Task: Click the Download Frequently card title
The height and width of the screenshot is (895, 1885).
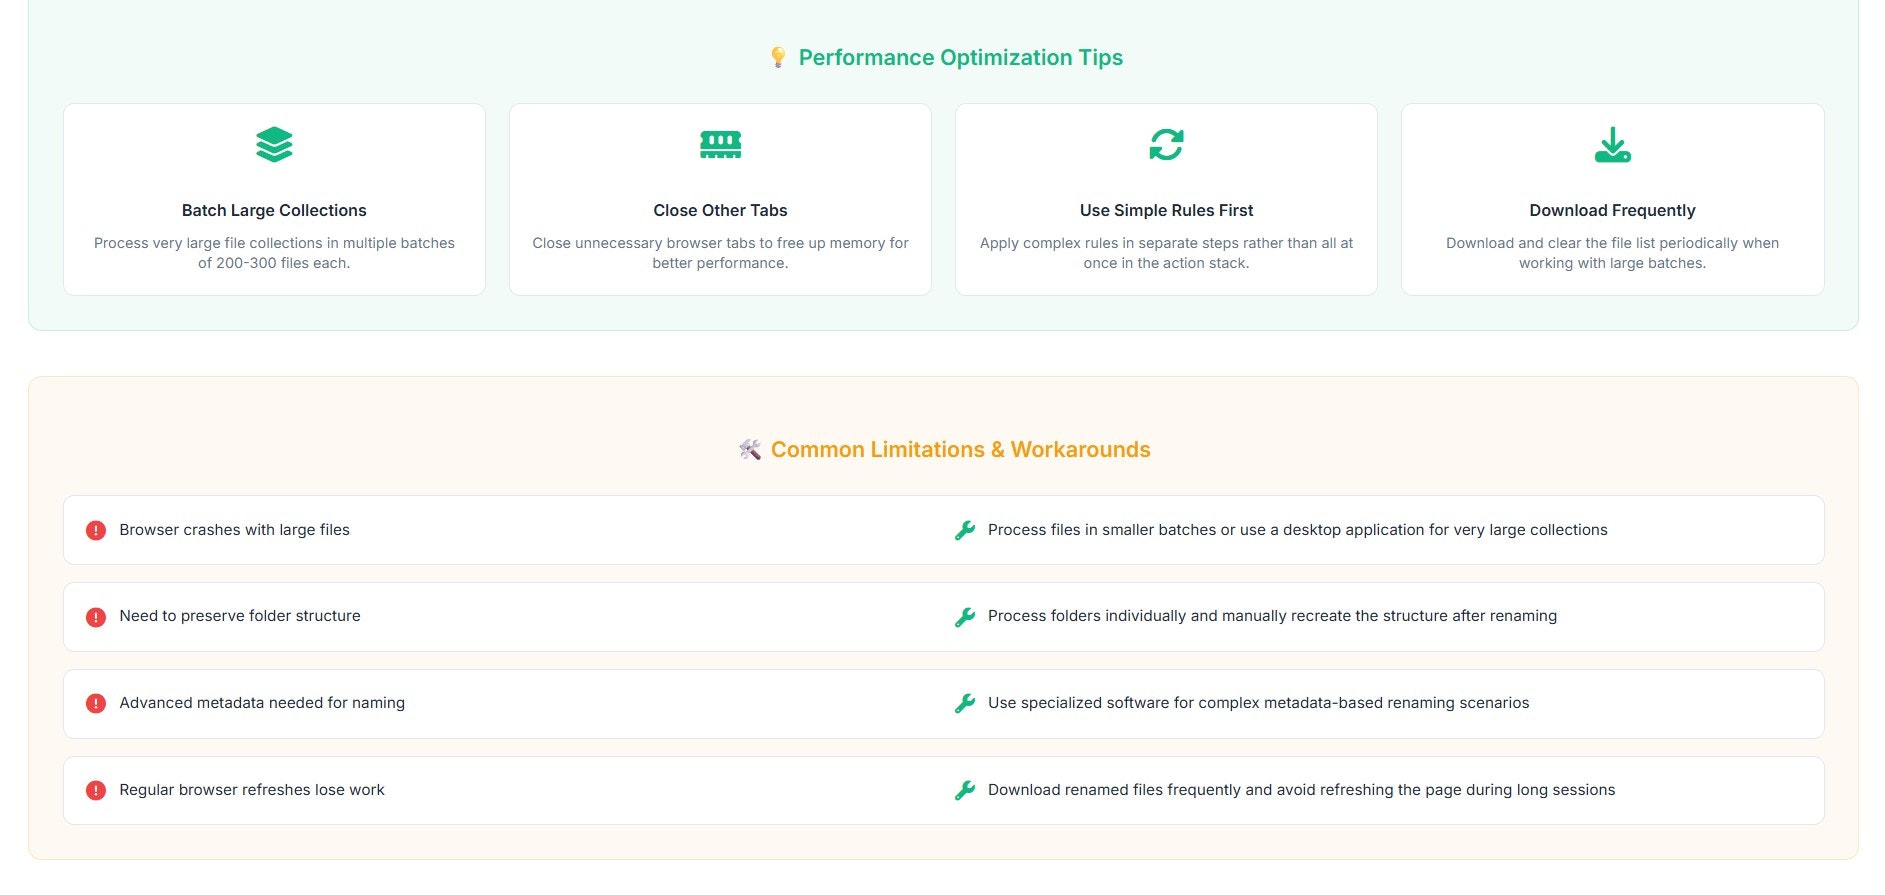Action: point(1612,210)
